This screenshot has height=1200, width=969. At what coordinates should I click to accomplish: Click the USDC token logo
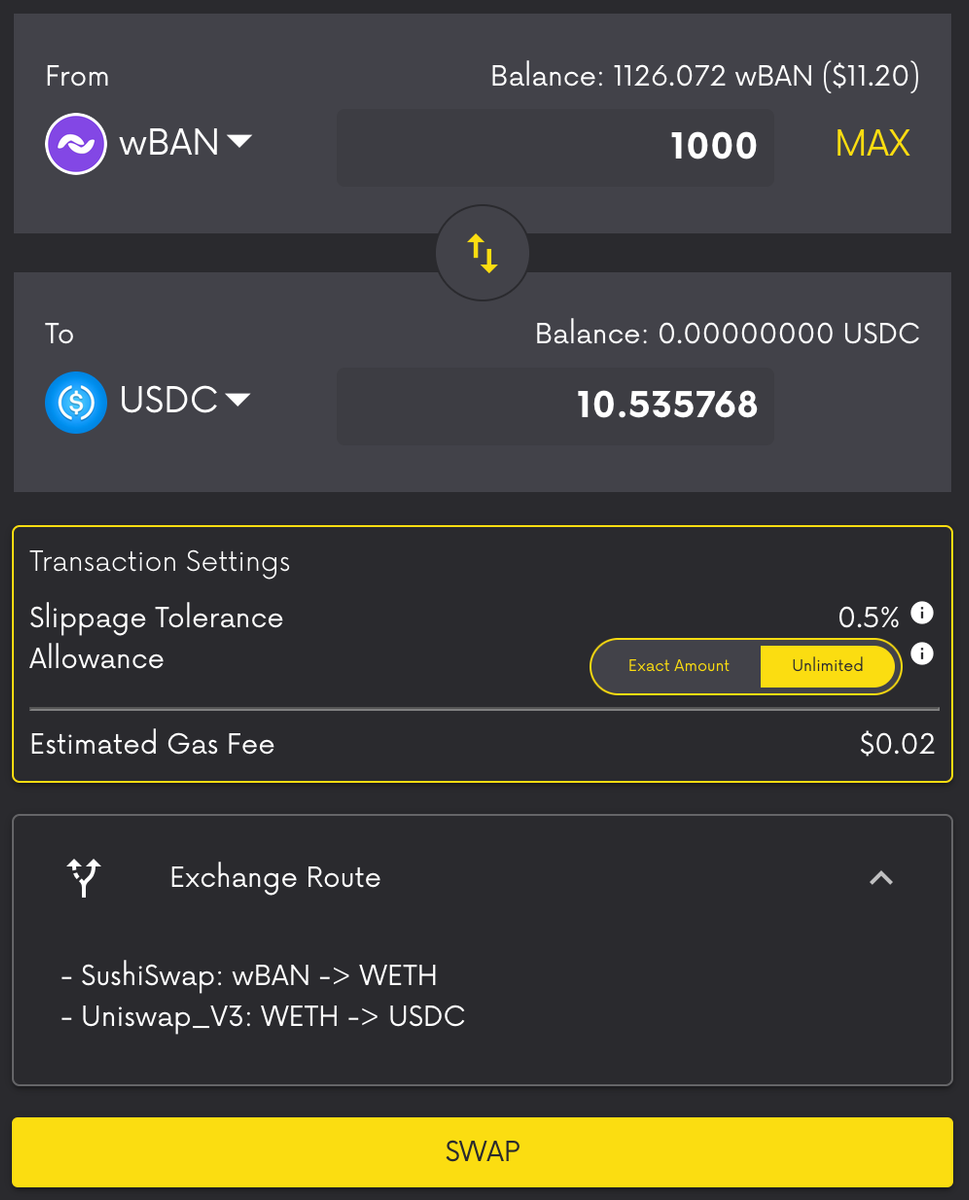(76, 402)
